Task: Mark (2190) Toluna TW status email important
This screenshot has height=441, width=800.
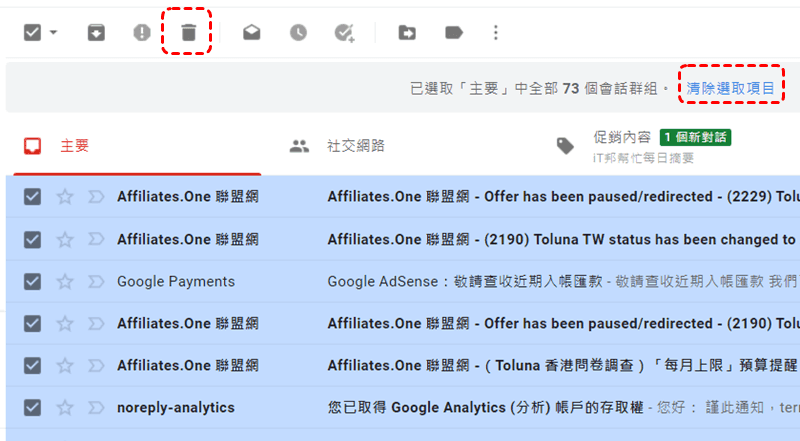Action: point(96,239)
